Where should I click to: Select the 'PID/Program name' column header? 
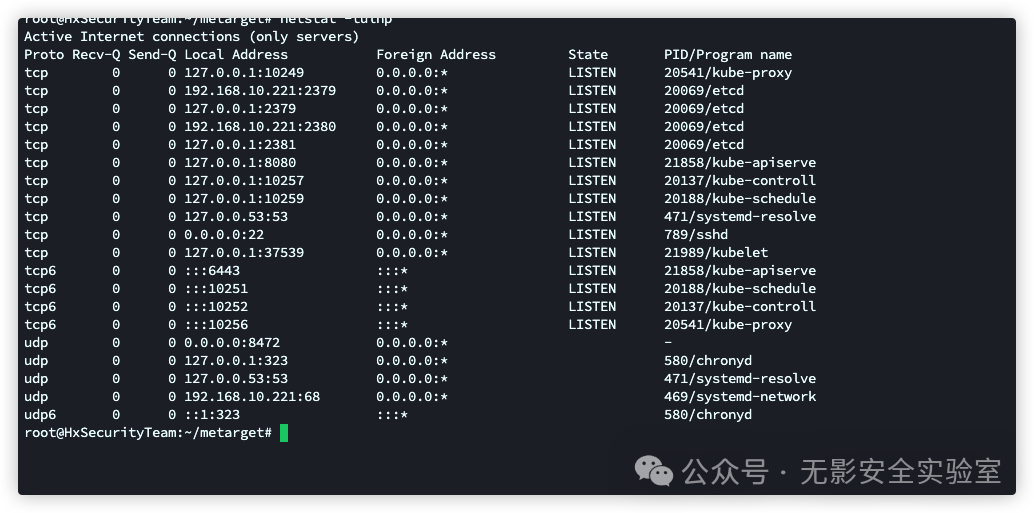coord(728,55)
